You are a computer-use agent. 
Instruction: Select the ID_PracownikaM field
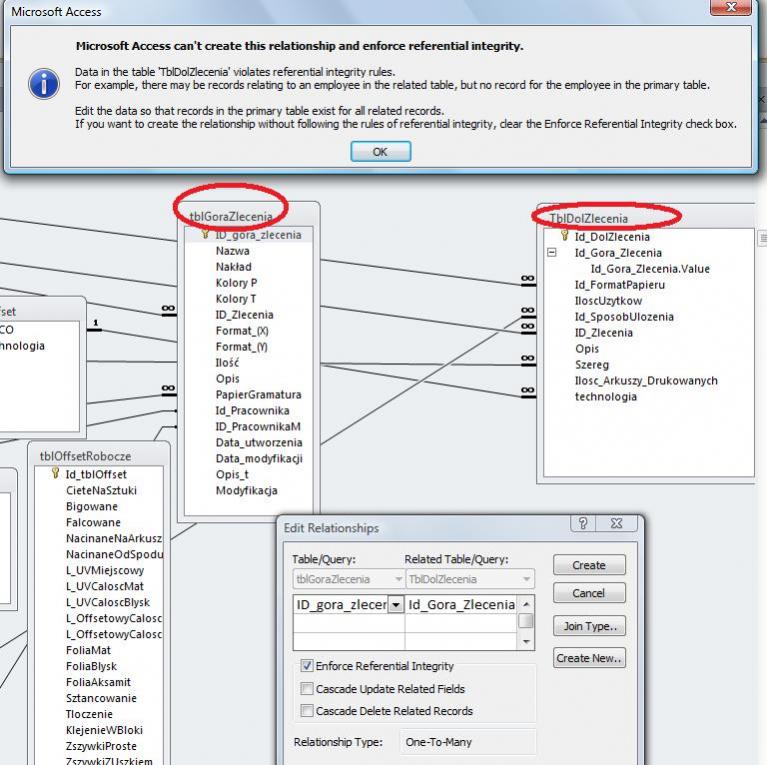click(258, 427)
